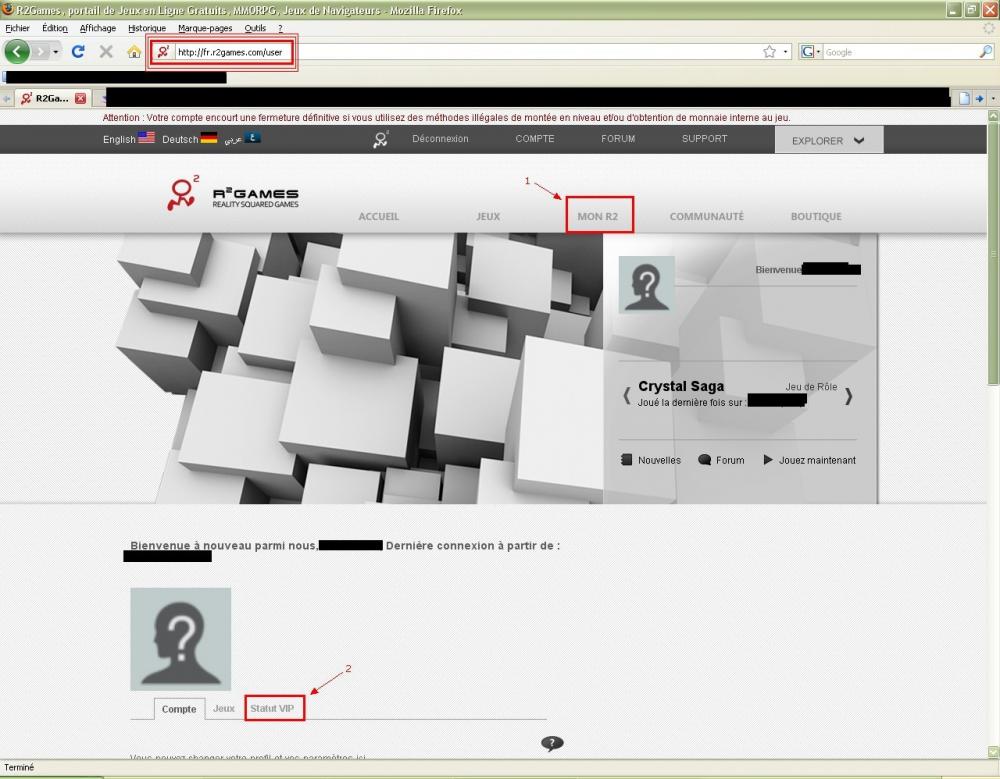Screen dimensions: 1000x779
Task: Click the Déconnexion link
Action: (x=440, y=139)
